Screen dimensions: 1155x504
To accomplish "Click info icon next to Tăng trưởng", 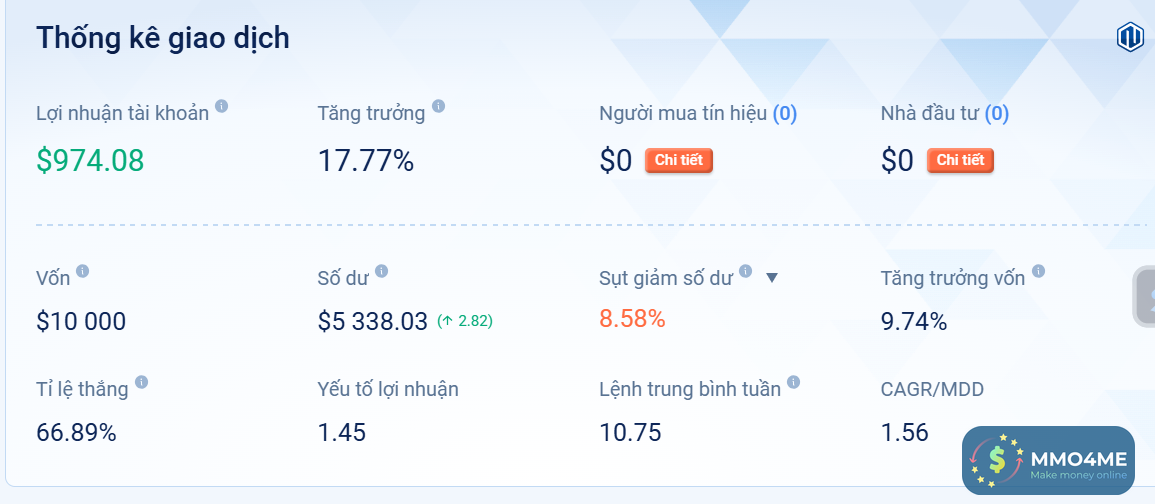I will (438, 106).
